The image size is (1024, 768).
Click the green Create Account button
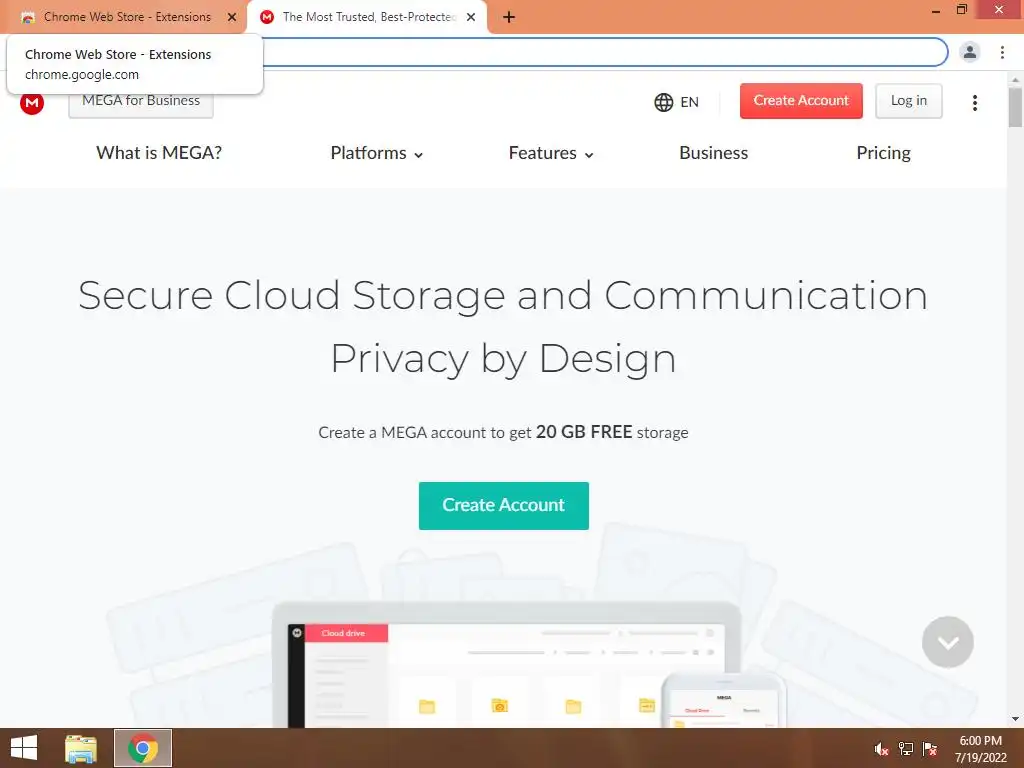(504, 505)
